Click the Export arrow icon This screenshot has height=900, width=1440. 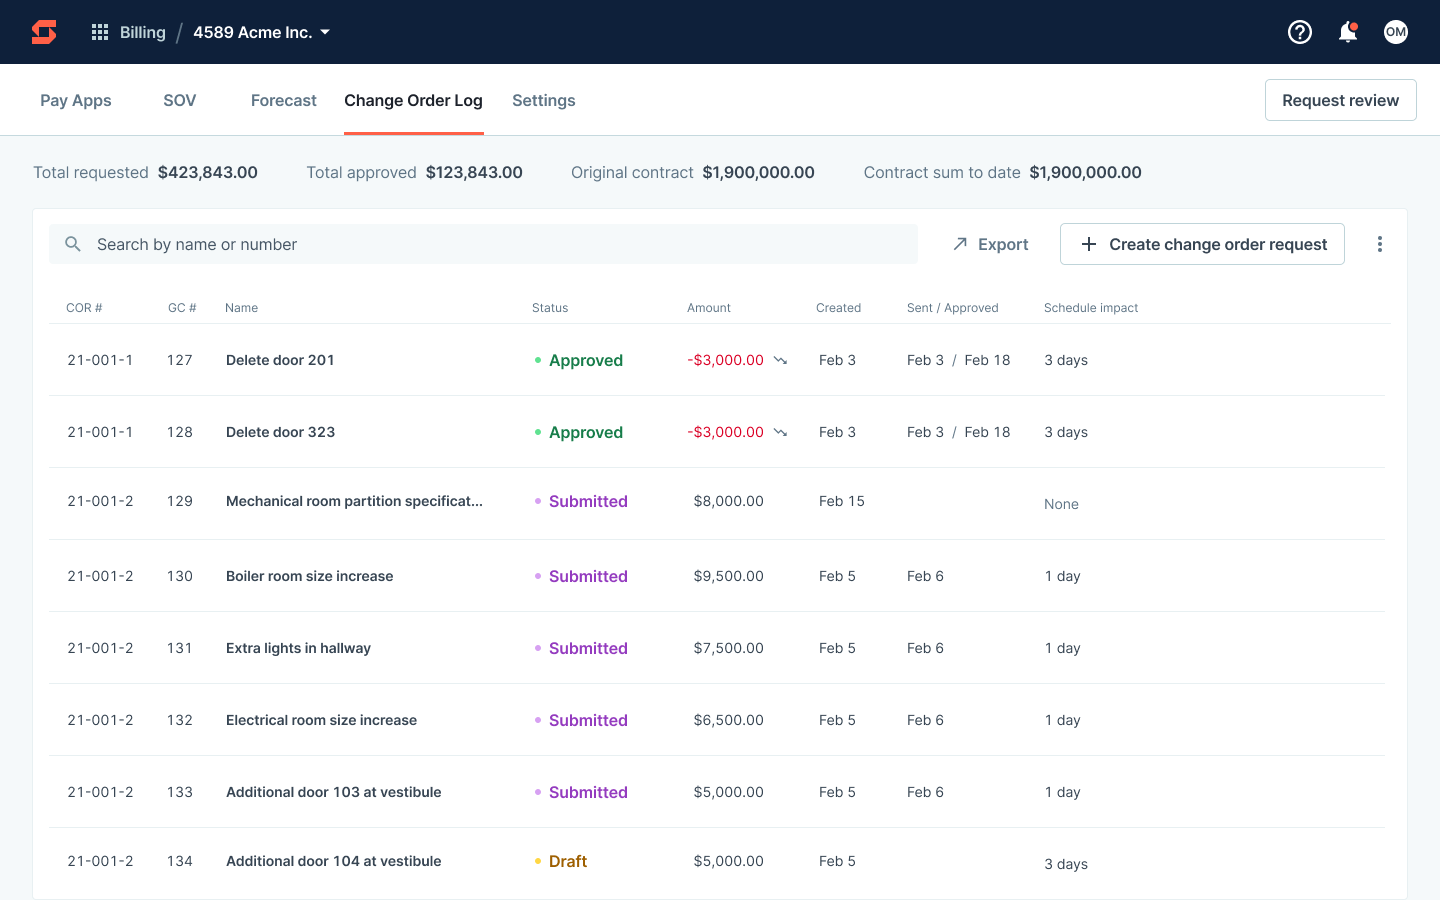tap(961, 243)
